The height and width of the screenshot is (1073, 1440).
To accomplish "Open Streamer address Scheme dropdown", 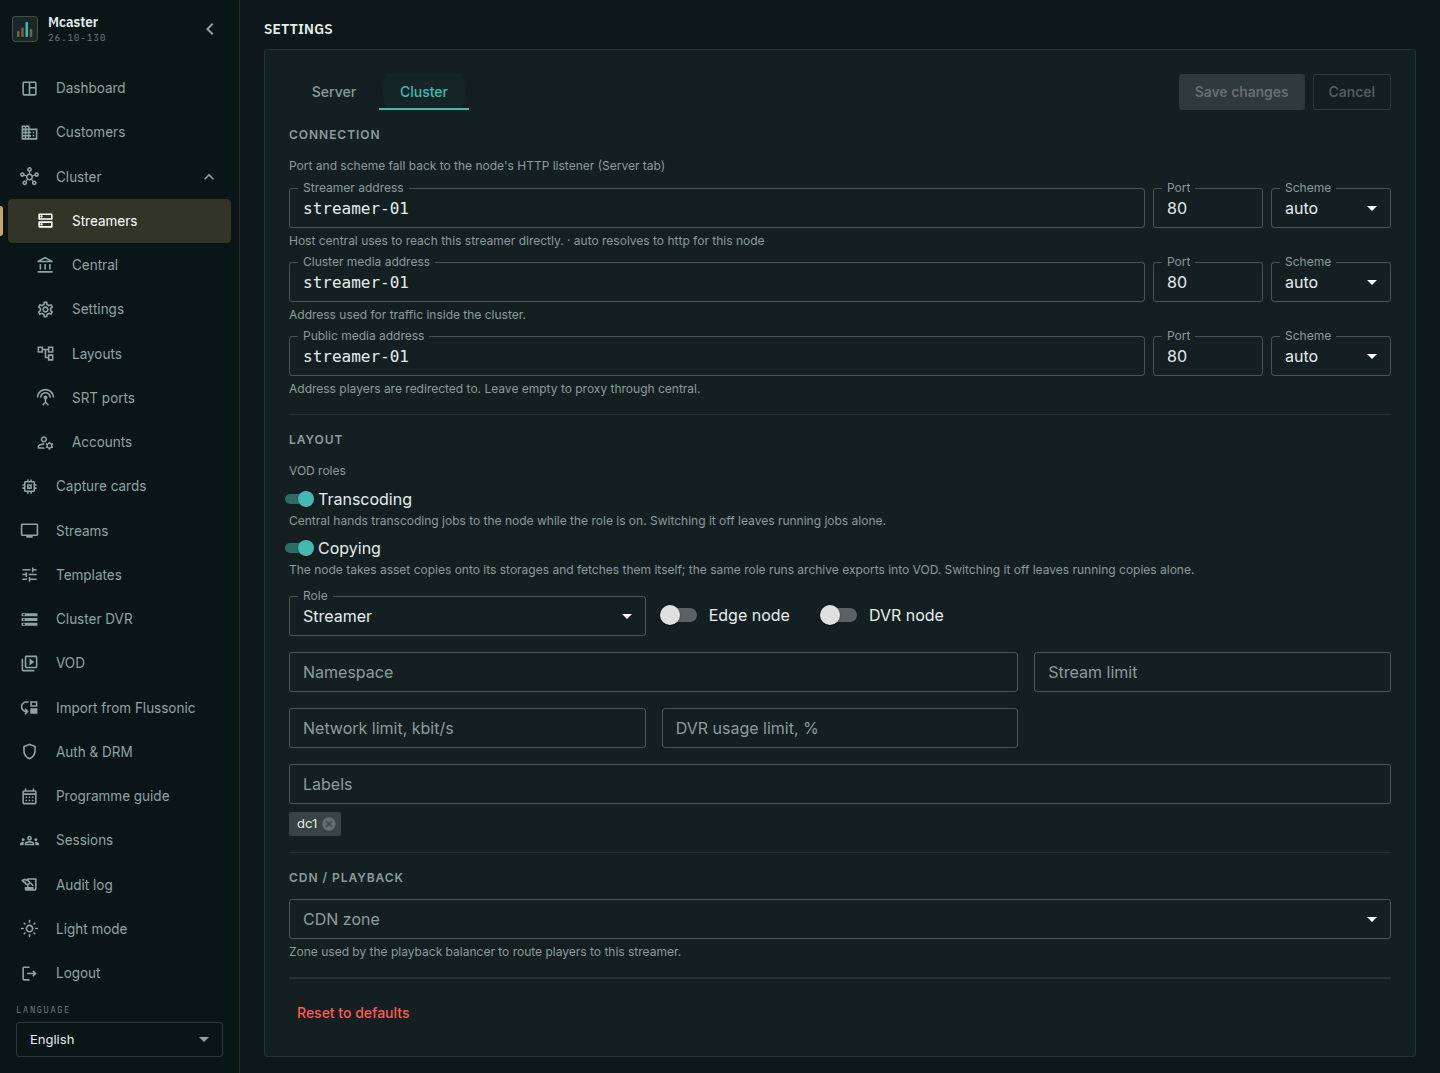I will (1330, 208).
